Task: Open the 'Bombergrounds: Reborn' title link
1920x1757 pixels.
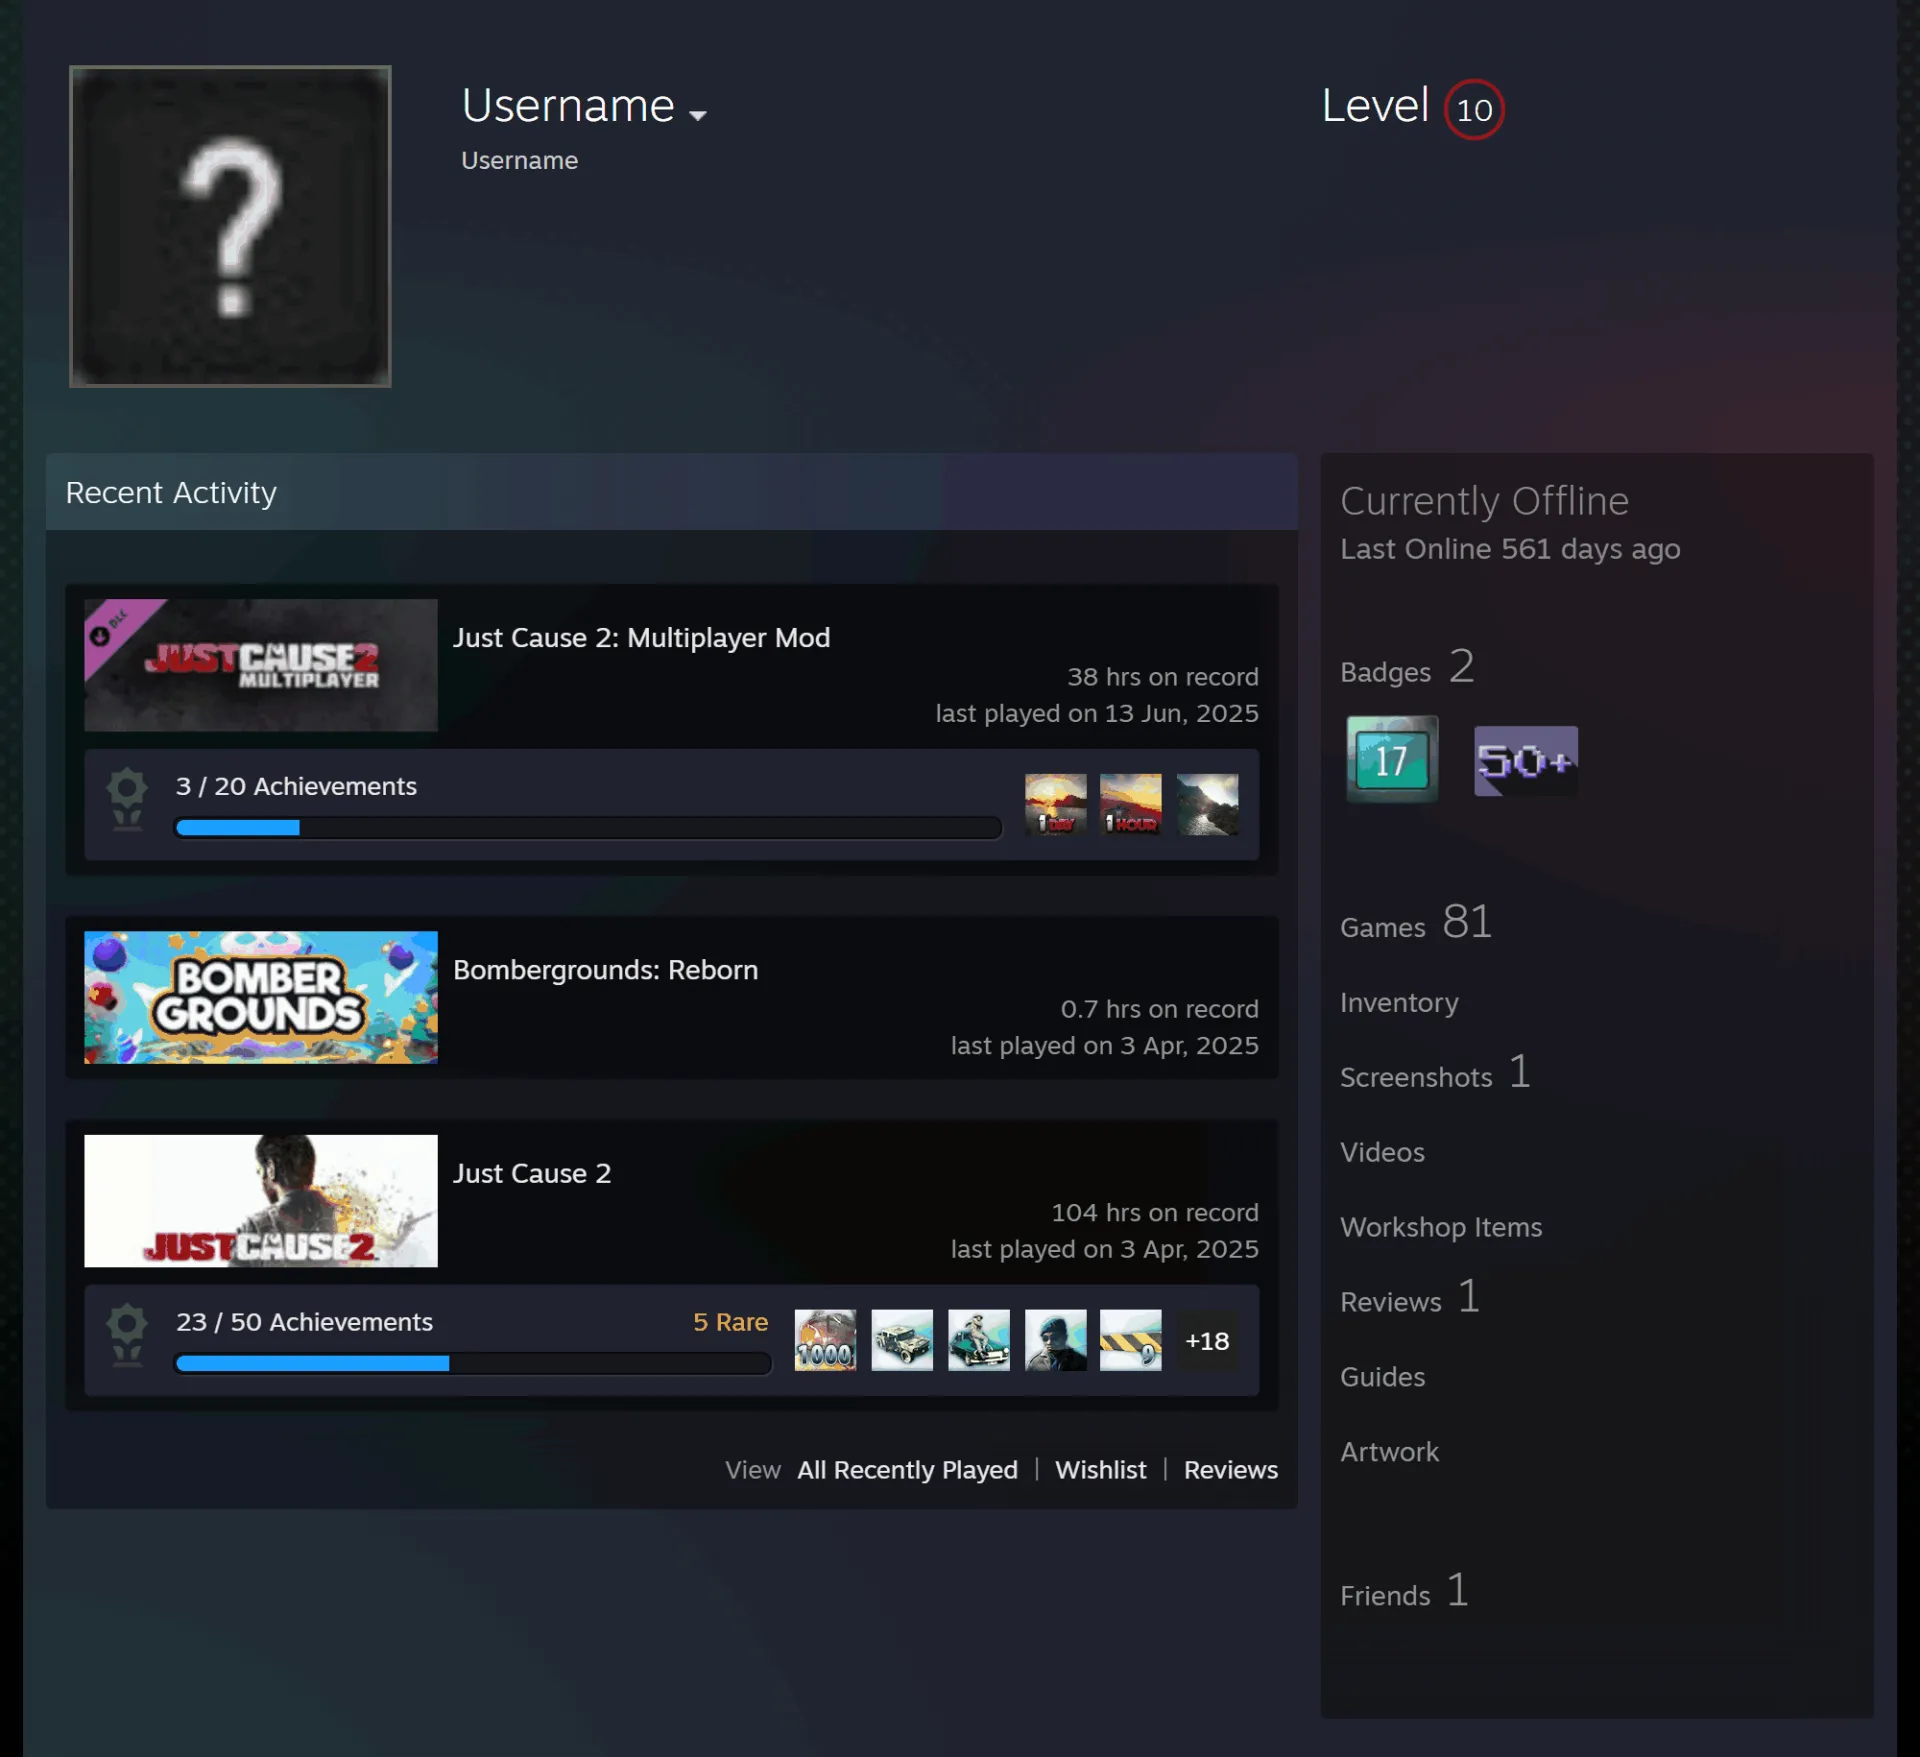Action: coord(606,970)
